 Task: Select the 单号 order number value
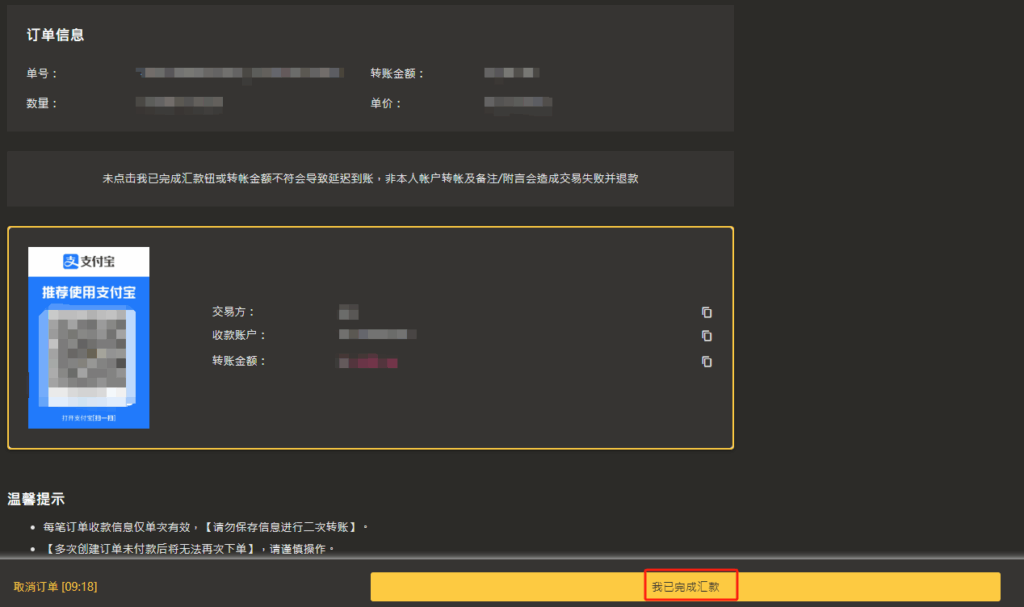(240, 73)
